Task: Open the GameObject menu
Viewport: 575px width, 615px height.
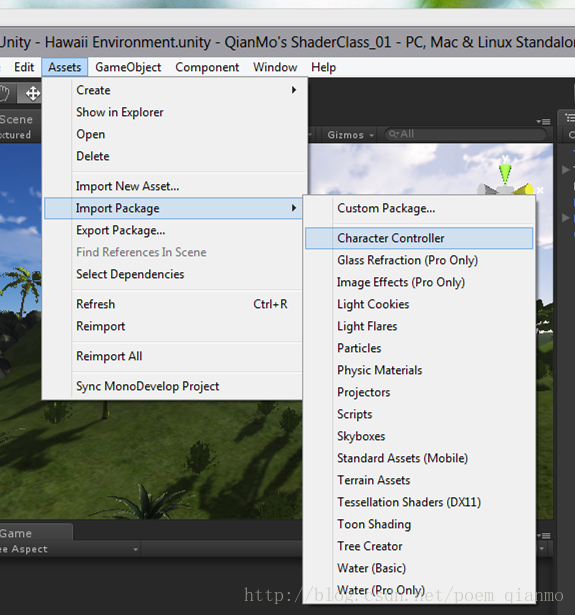Action: (128, 67)
